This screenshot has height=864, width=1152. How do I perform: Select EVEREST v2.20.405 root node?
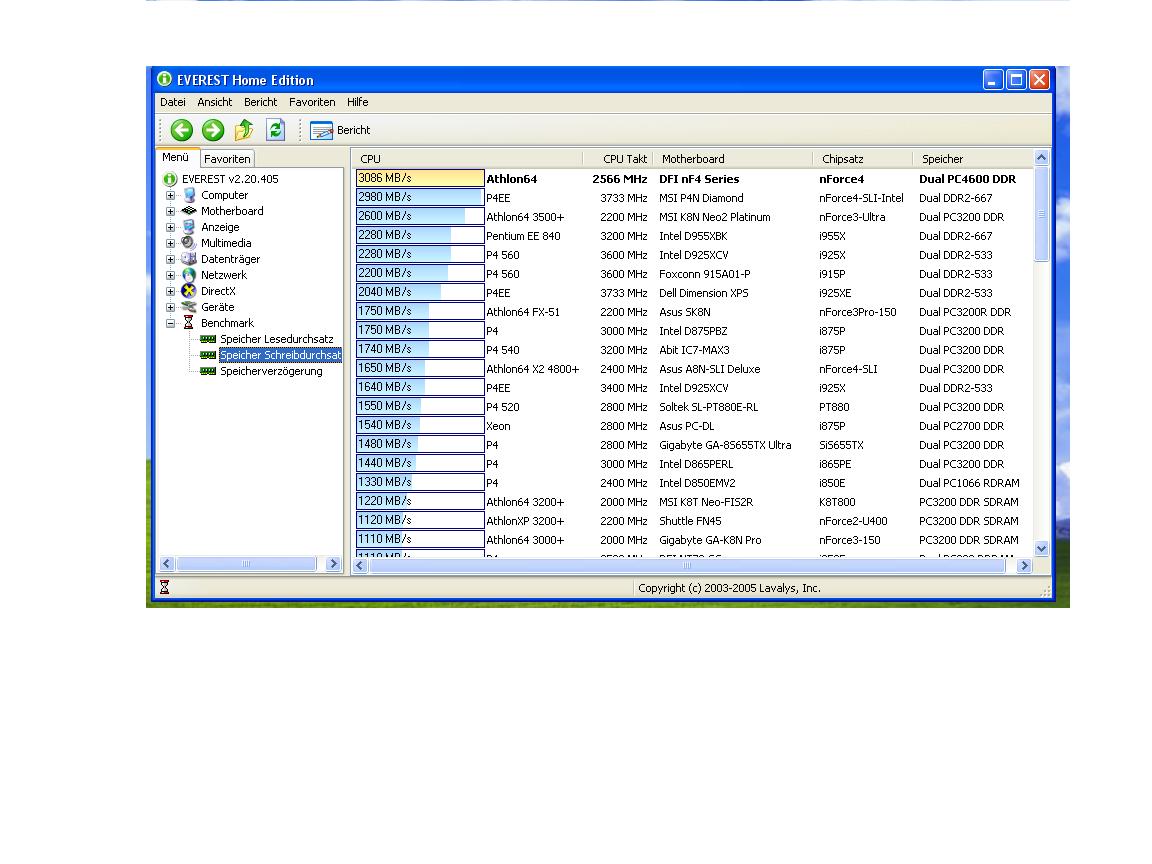point(230,179)
